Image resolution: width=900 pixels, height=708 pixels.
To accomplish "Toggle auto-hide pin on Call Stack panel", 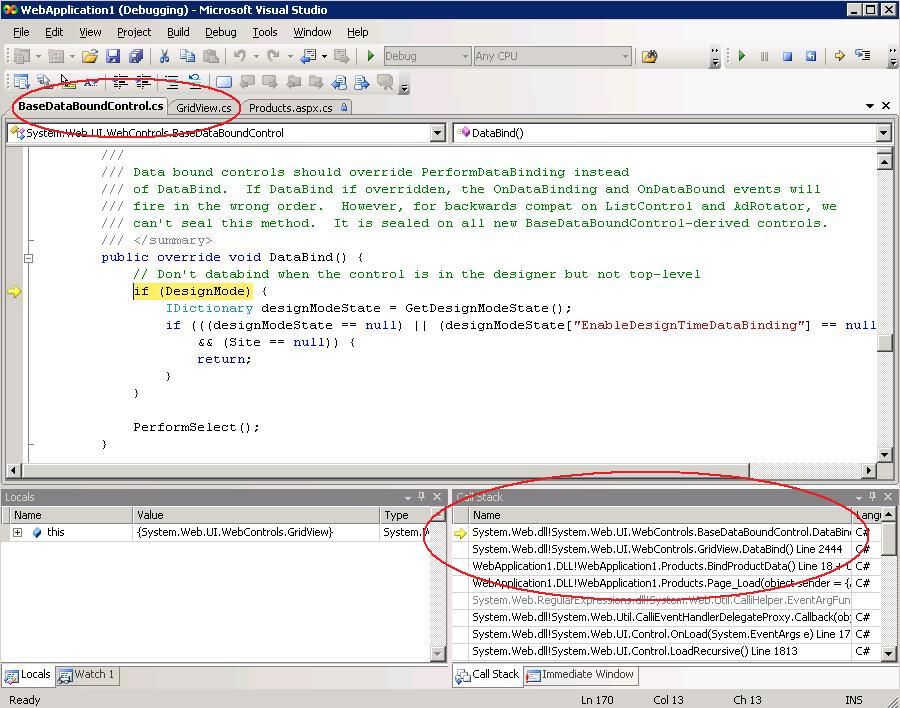I will click(872, 497).
